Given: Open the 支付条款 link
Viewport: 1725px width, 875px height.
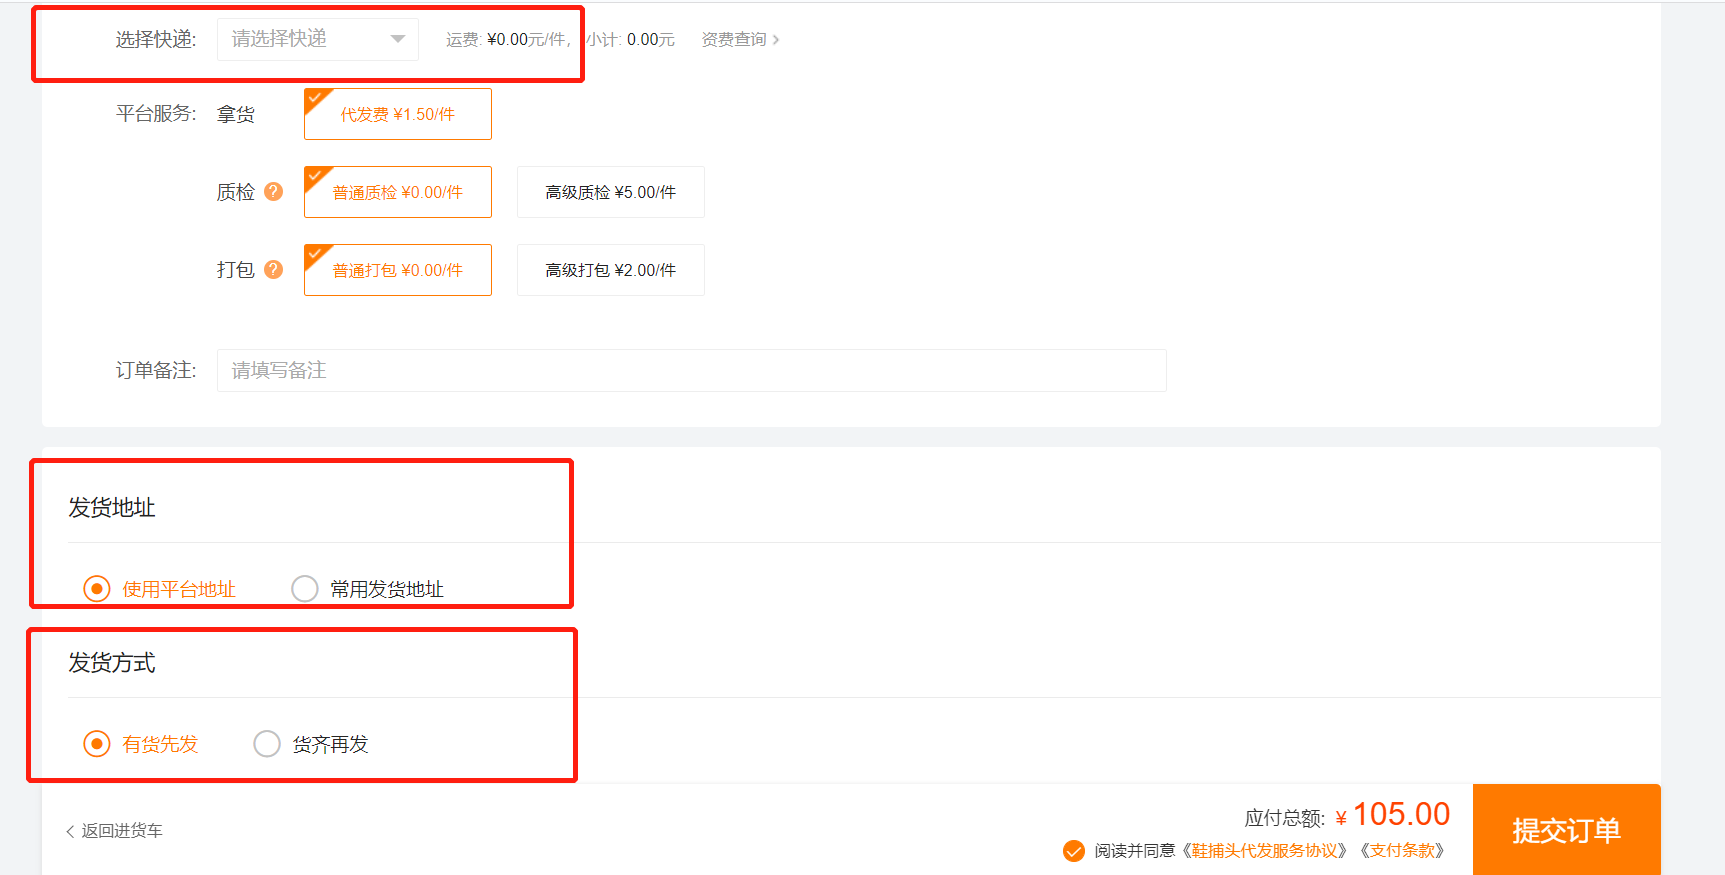Looking at the screenshot, I should (1402, 851).
